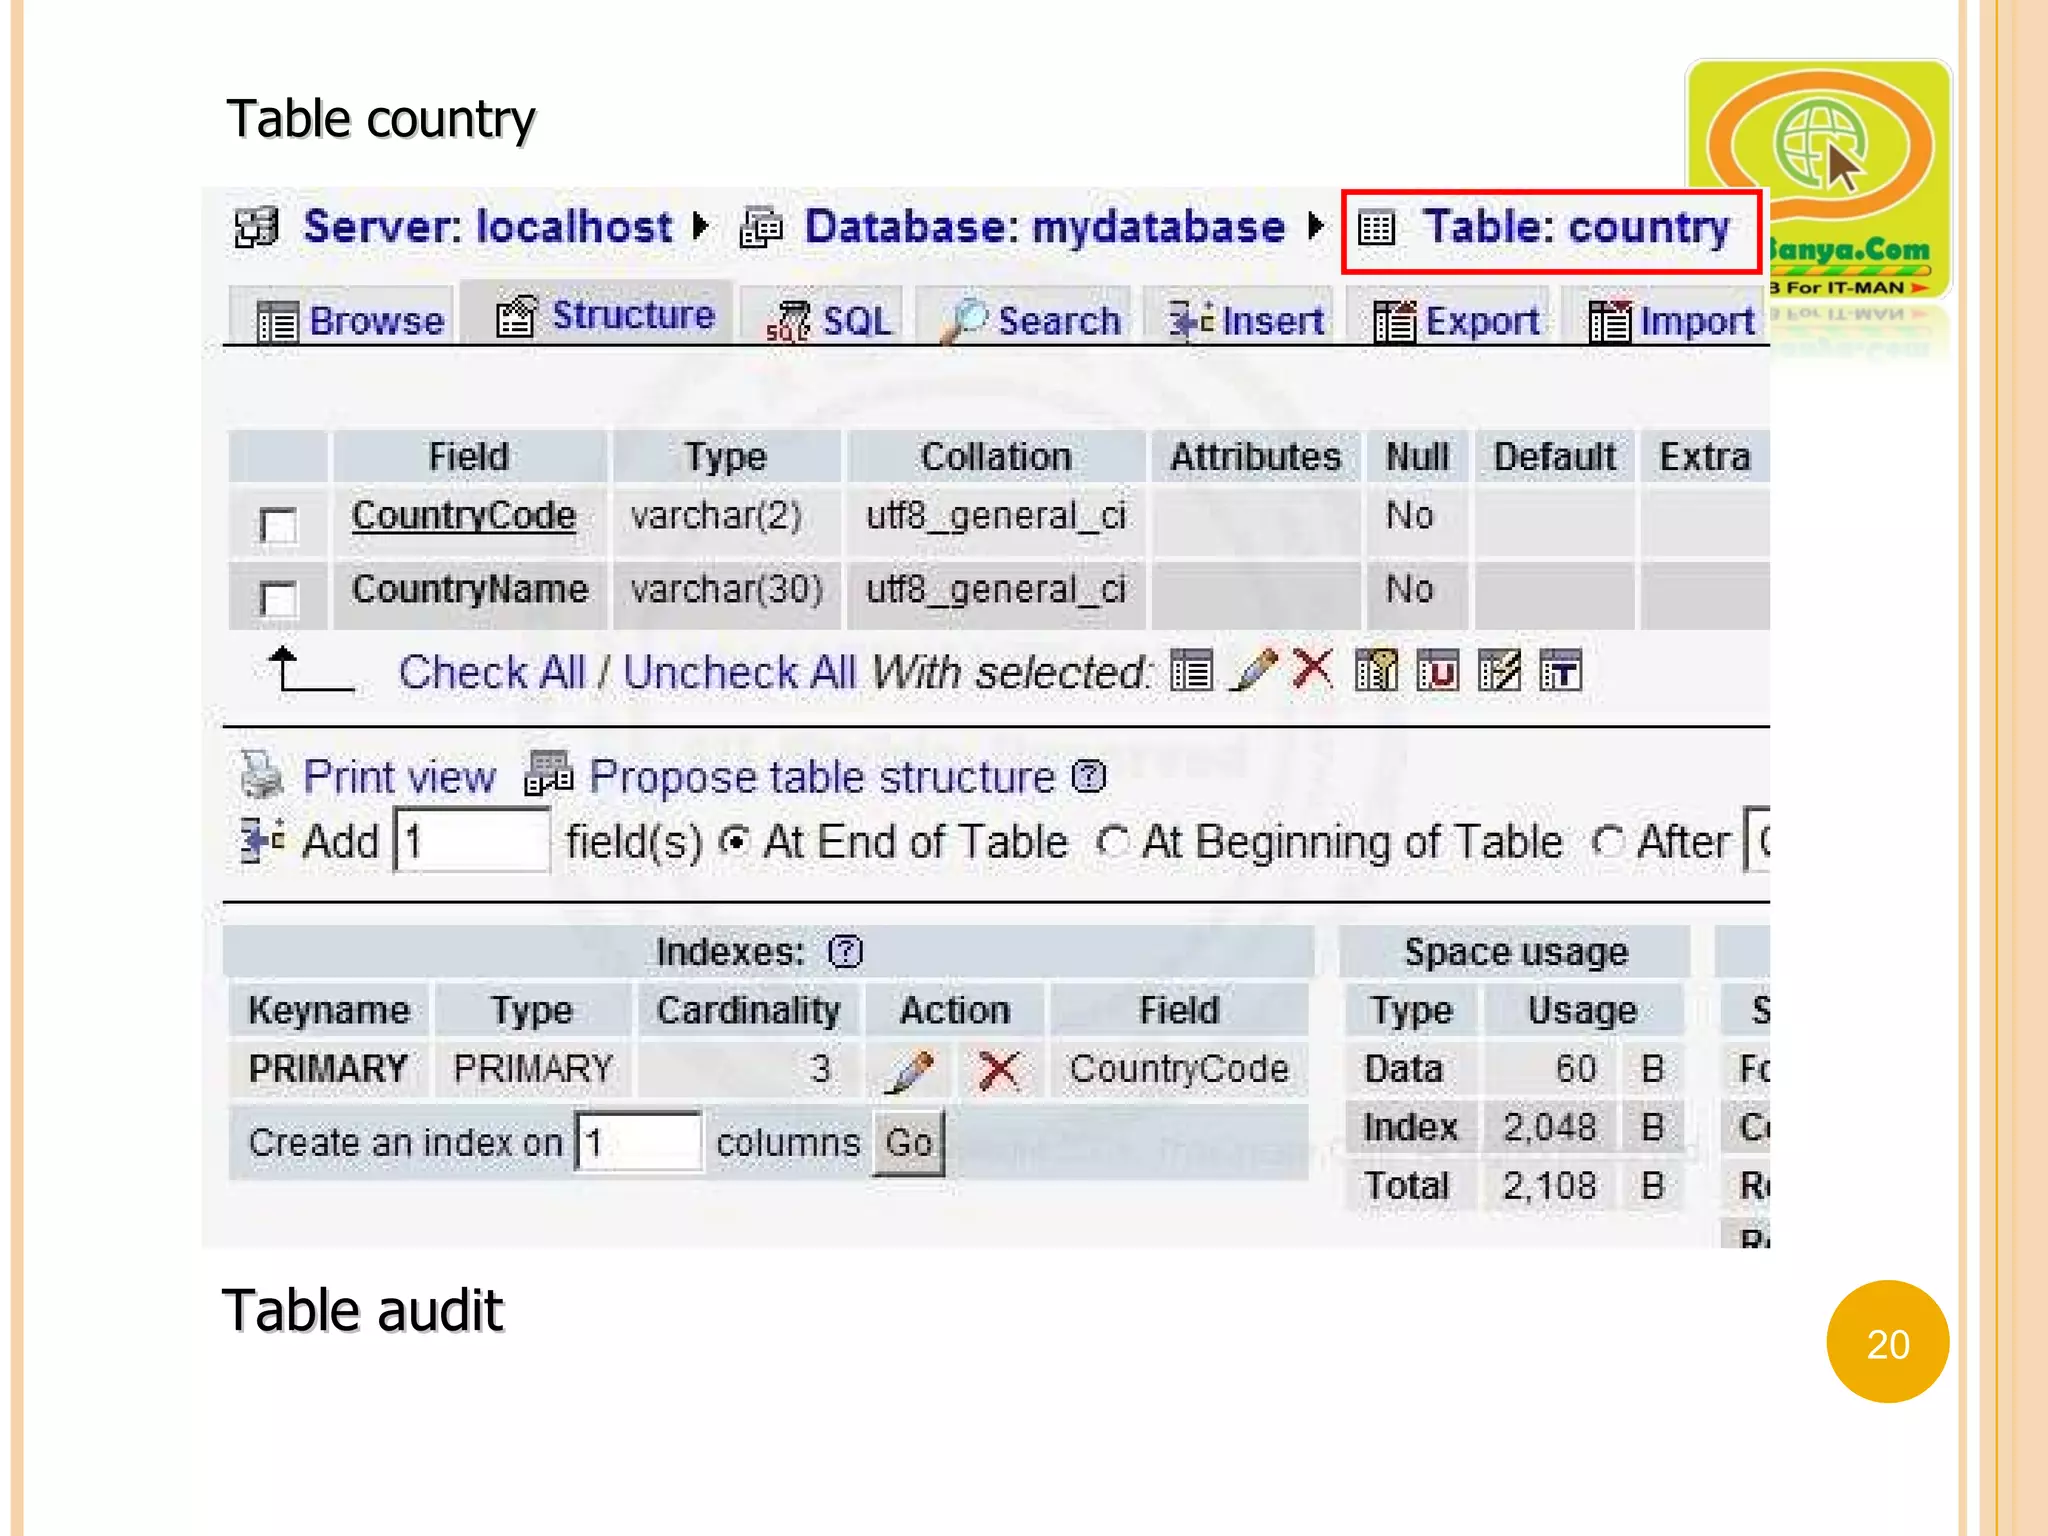Select the At End of Table radio
Screen dimensions: 2048x1536
pos(735,842)
